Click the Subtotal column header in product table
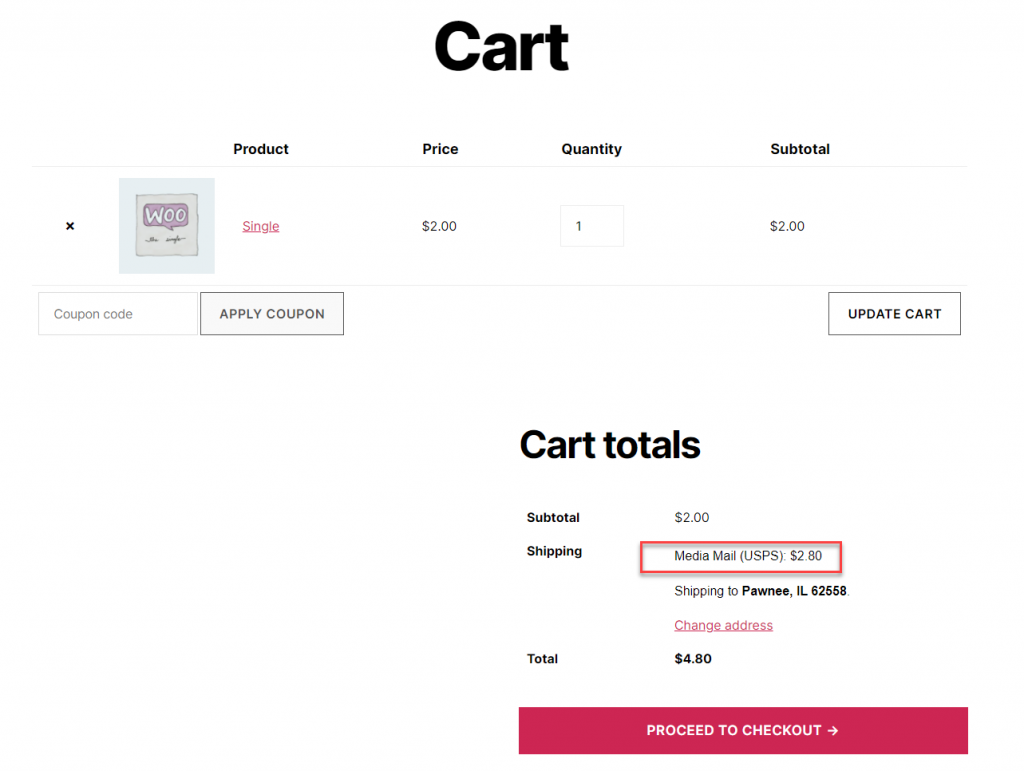 click(800, 149)
